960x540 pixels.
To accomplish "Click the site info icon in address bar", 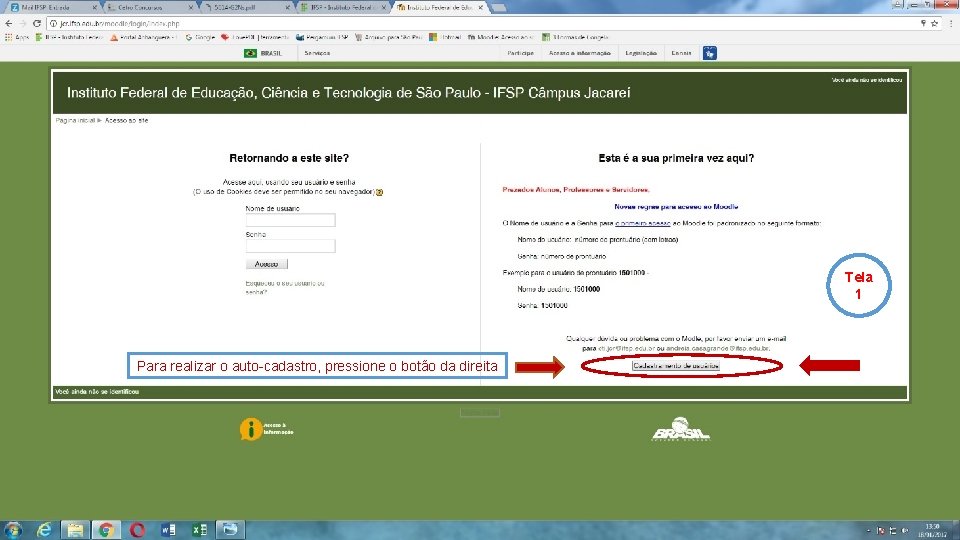I will click(53, 23).
